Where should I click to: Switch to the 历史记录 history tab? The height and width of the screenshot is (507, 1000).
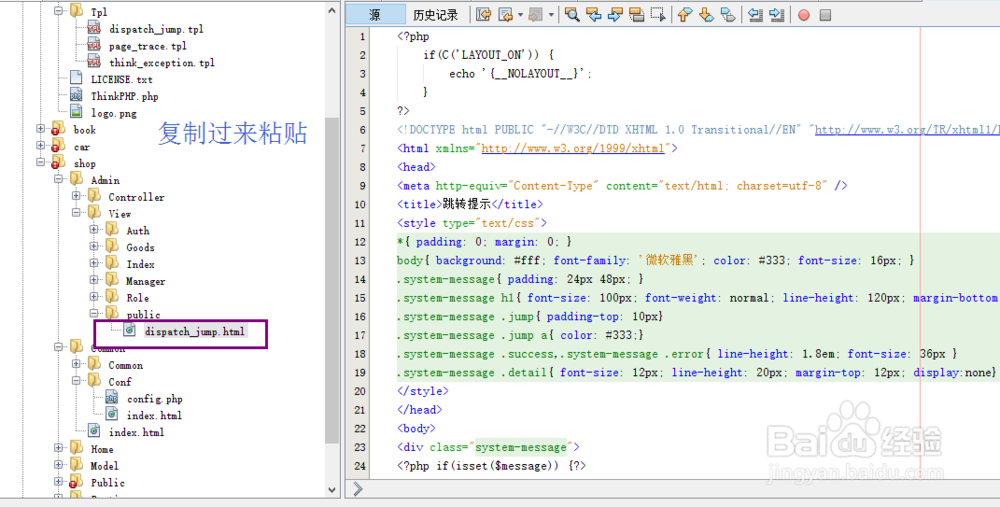tap(436, 15)
